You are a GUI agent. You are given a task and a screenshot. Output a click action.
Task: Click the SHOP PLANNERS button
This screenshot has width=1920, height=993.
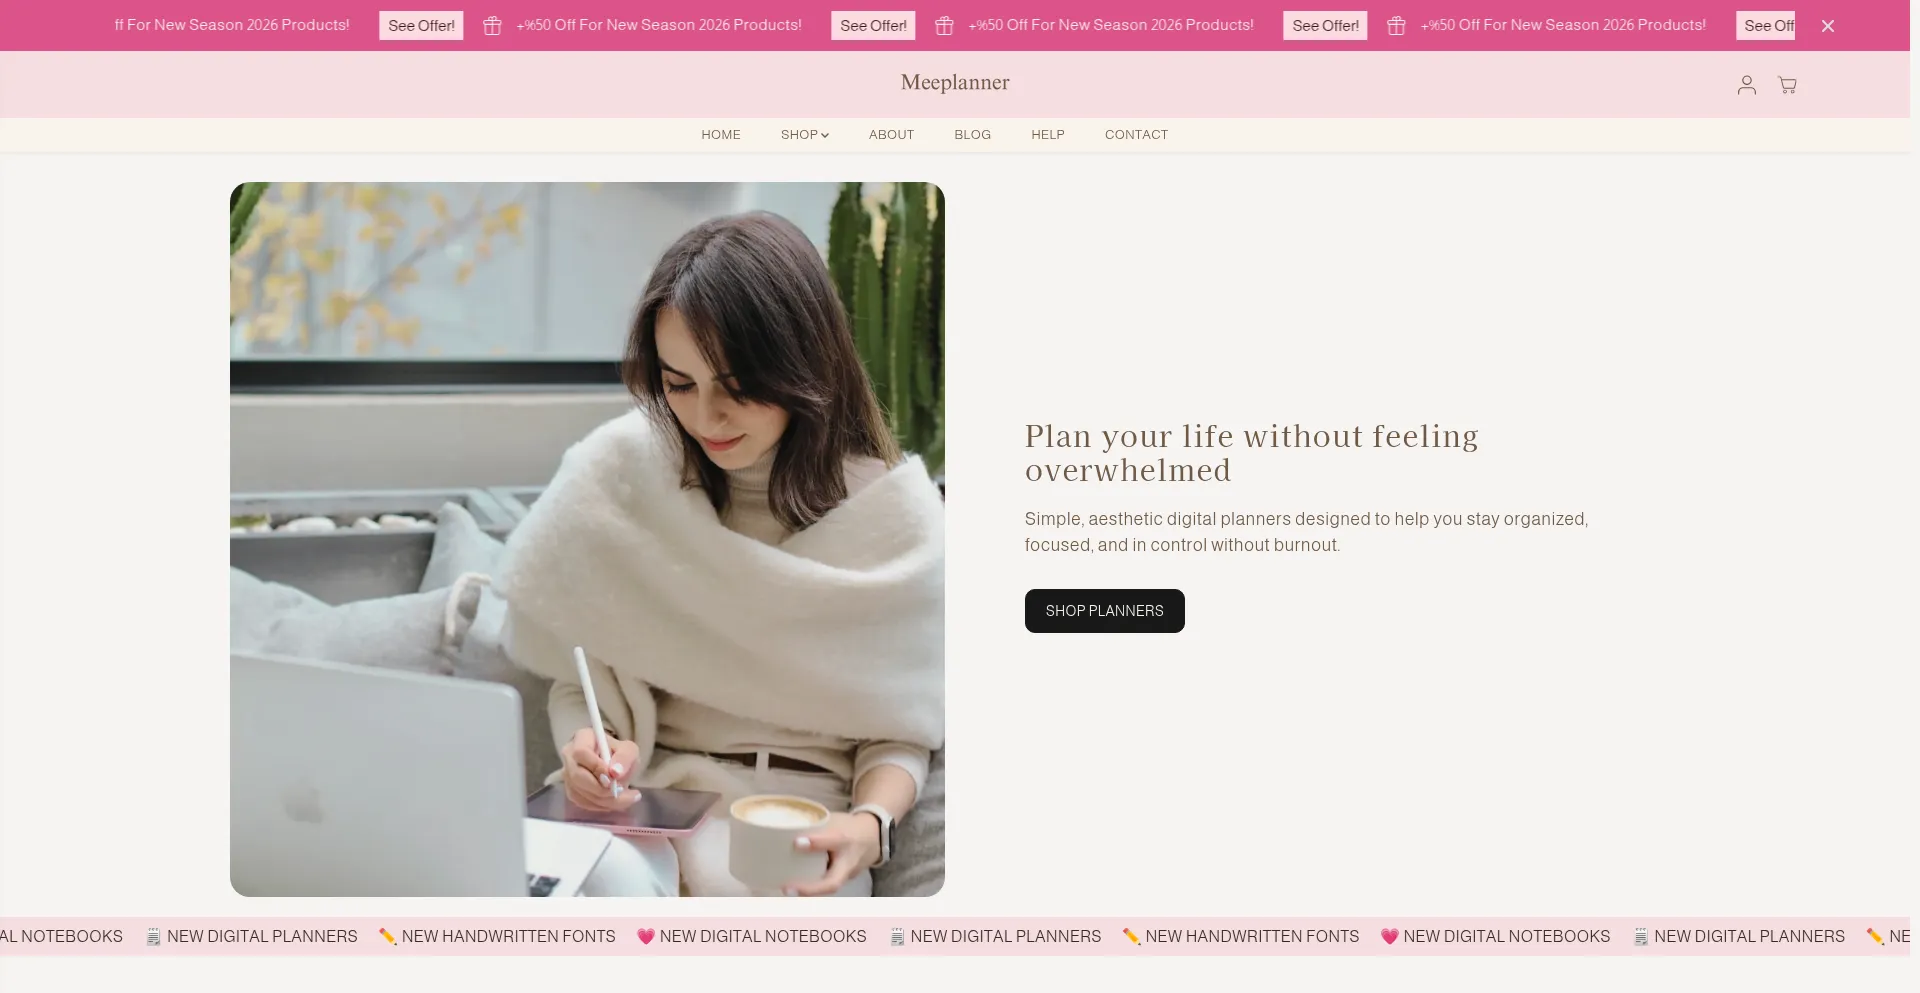click(1105, 611)
